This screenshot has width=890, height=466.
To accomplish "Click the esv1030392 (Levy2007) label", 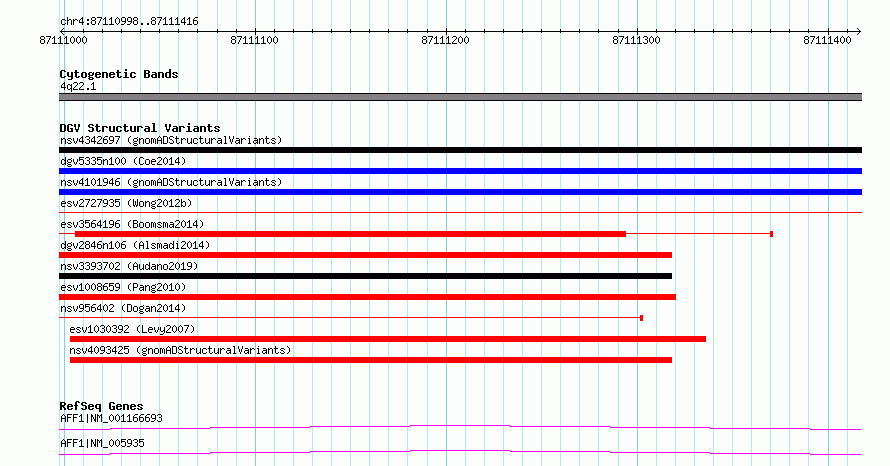I will point(132,329).
